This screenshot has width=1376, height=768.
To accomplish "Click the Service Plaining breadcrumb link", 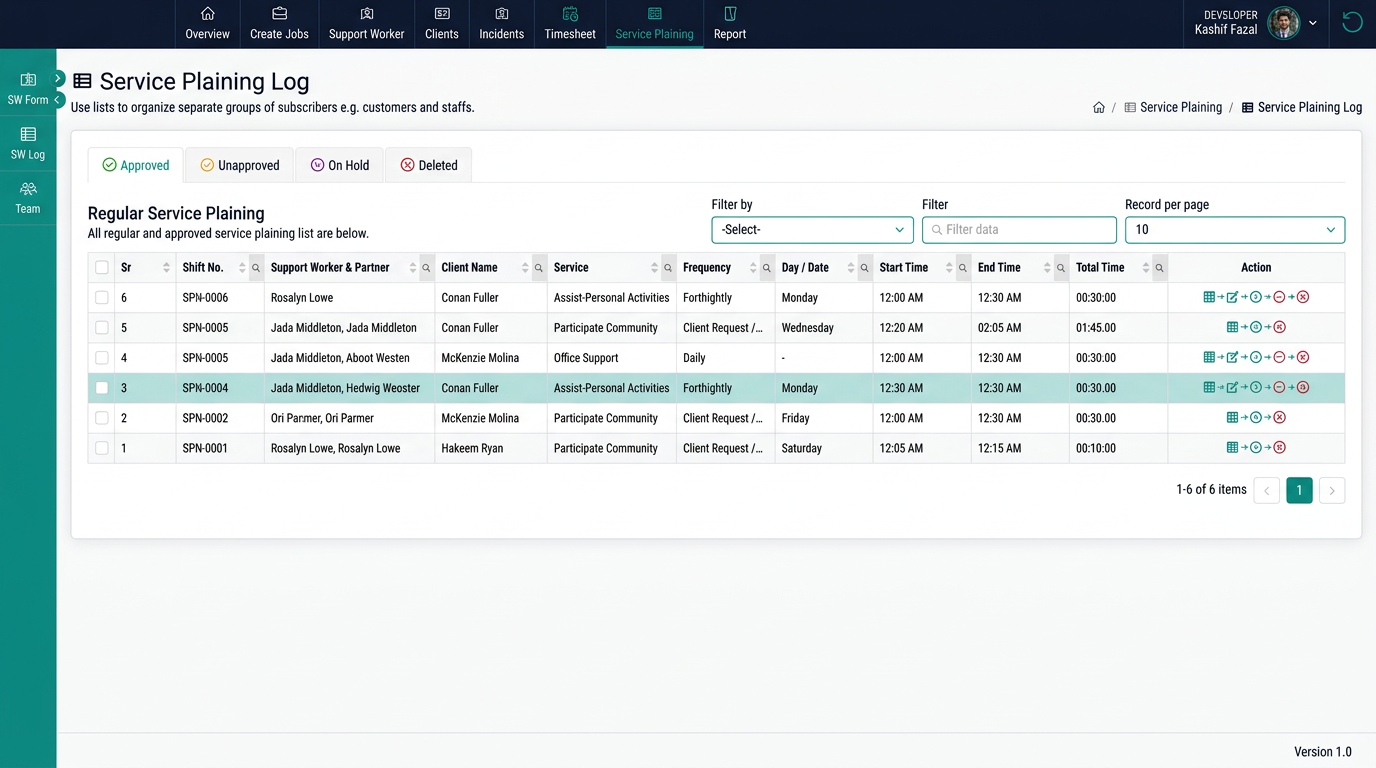I will [x=1180, y=108].
